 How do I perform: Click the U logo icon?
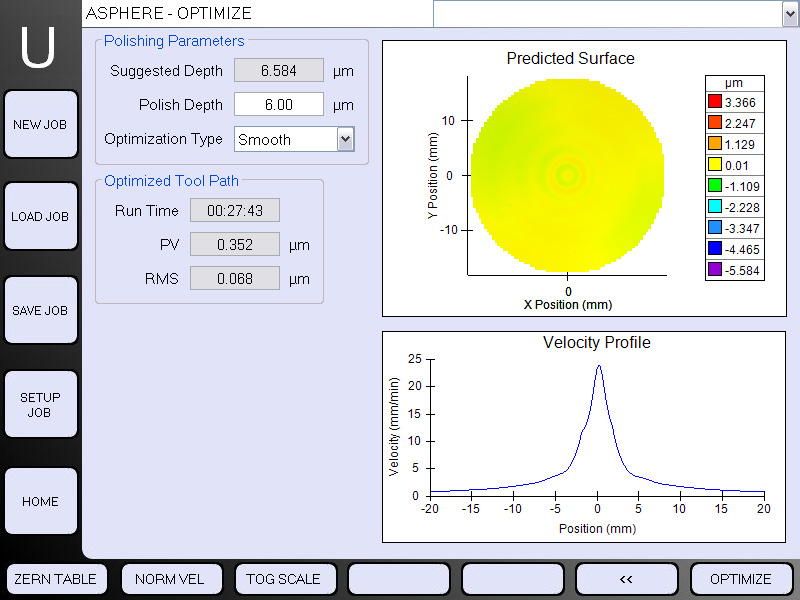(x=39, y=46)
